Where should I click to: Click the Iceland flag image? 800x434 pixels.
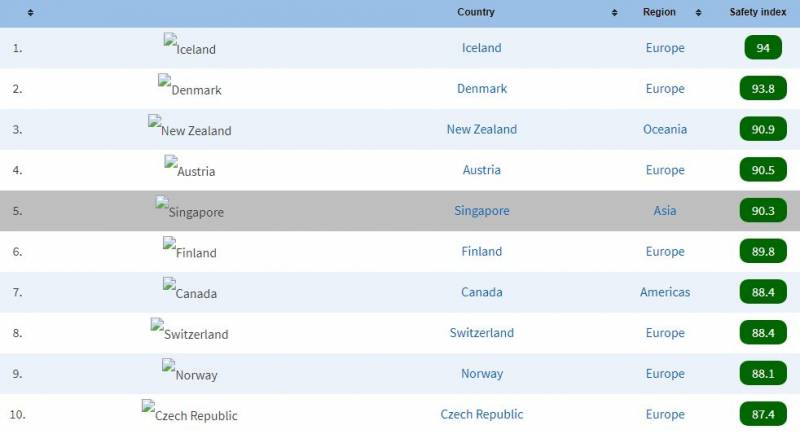coord(190,48)
